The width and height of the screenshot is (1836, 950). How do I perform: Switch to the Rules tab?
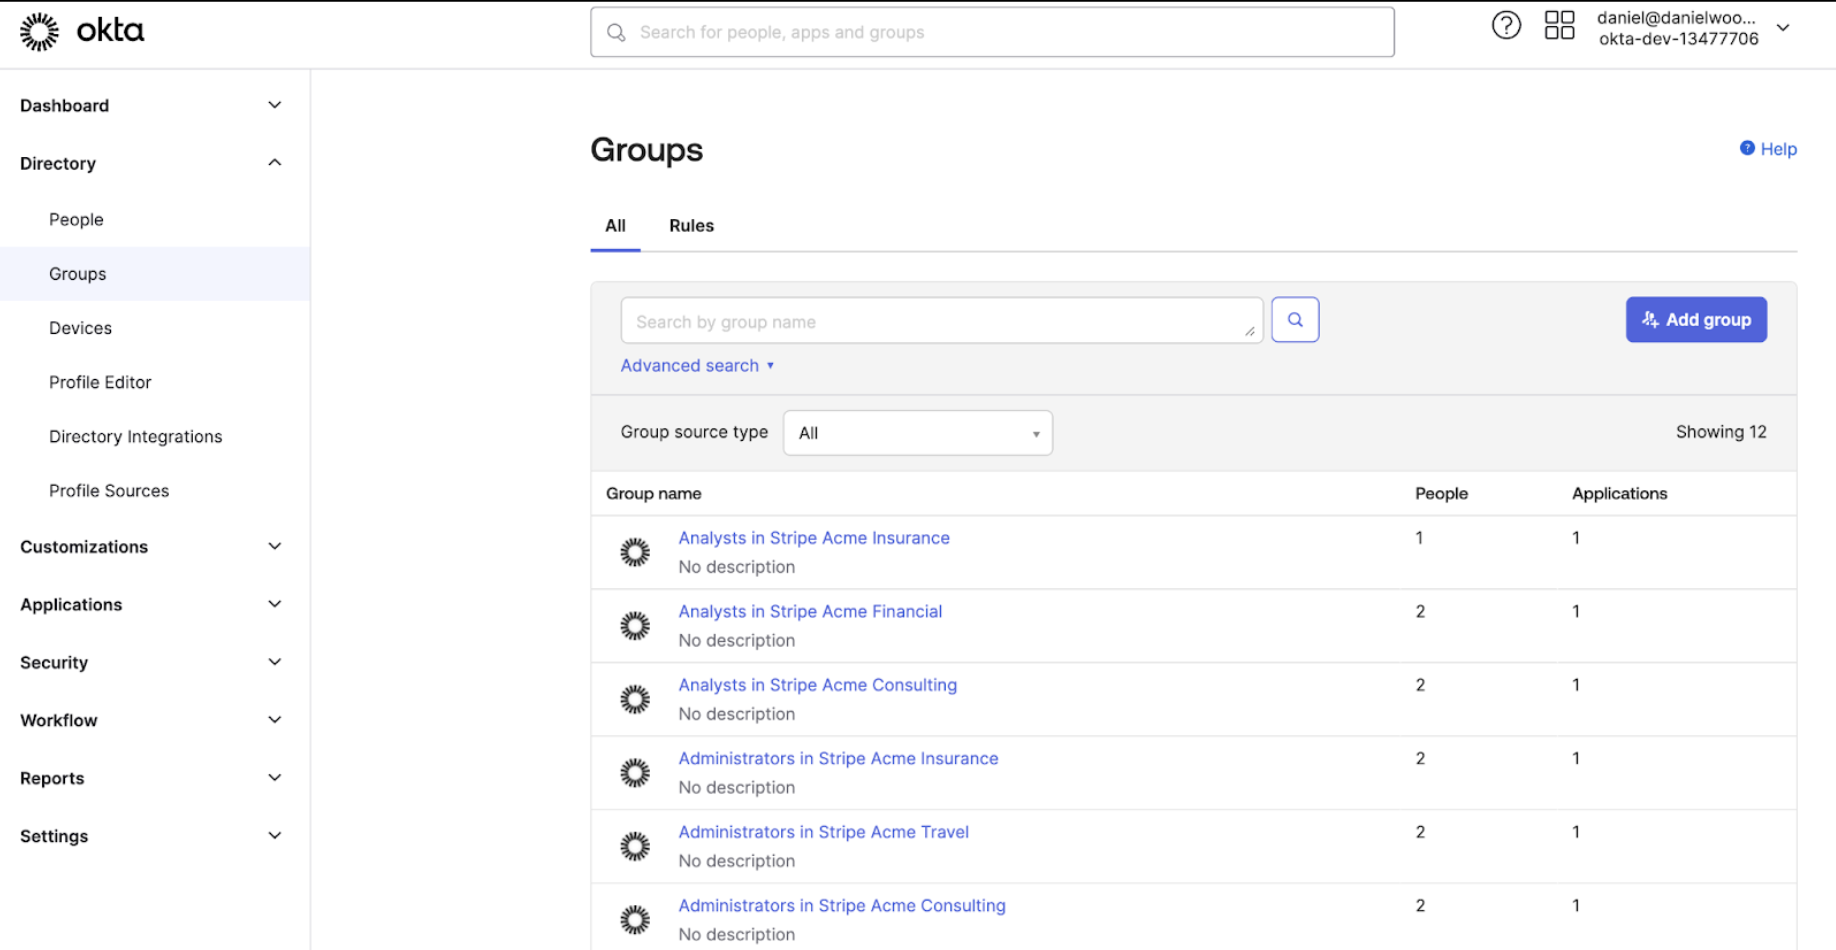click(691, 226)
